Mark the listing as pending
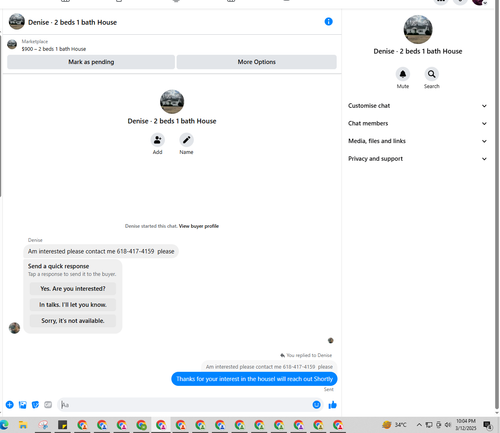Viewport: 500px width, 433px height. [x=91, y=62]
